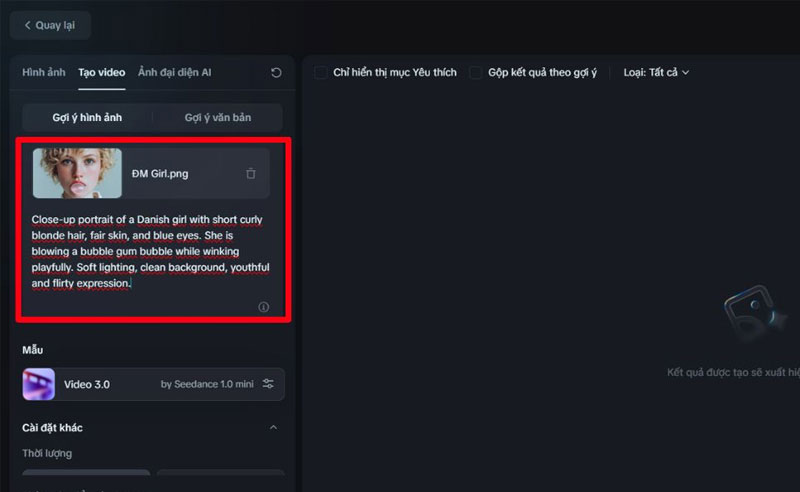Open the 'Loại: Tất cả' filter dropdown
The height and width of the screenshot is (492, 800).
(x=657, y=72)
